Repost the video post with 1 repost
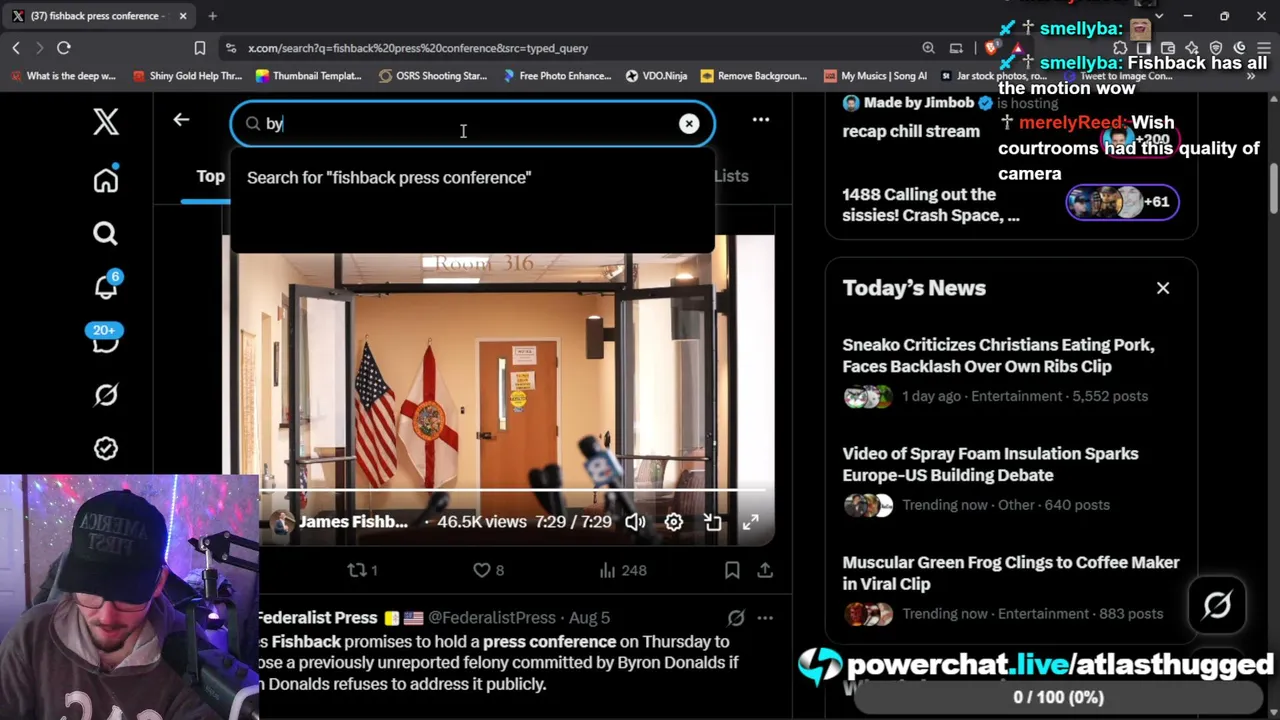This screenshot has height=720, width=1280. 362,570
